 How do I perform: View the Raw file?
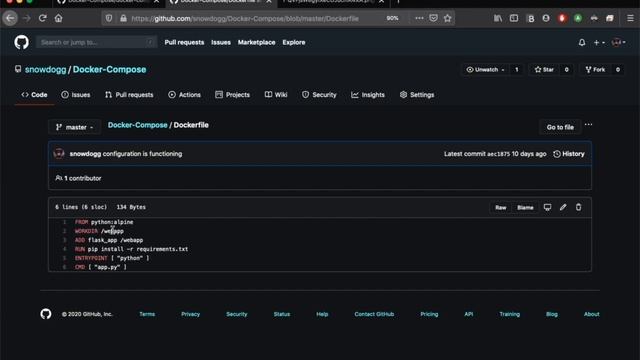click(500, 207)
